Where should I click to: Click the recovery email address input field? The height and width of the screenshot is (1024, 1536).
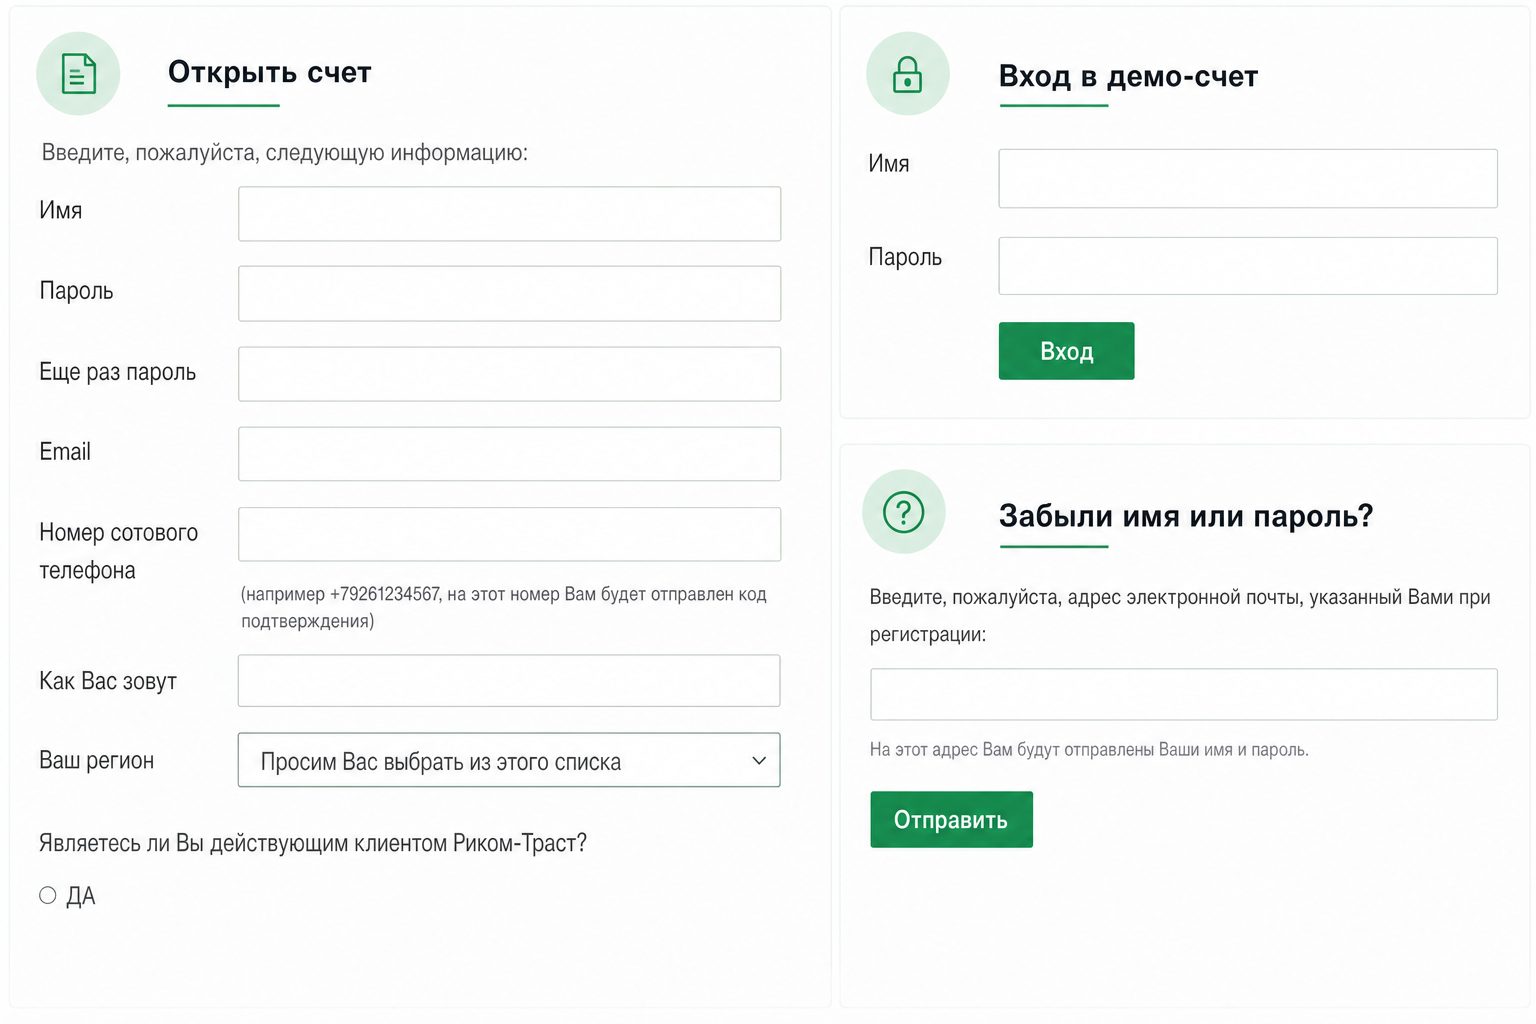point(1184,694)
